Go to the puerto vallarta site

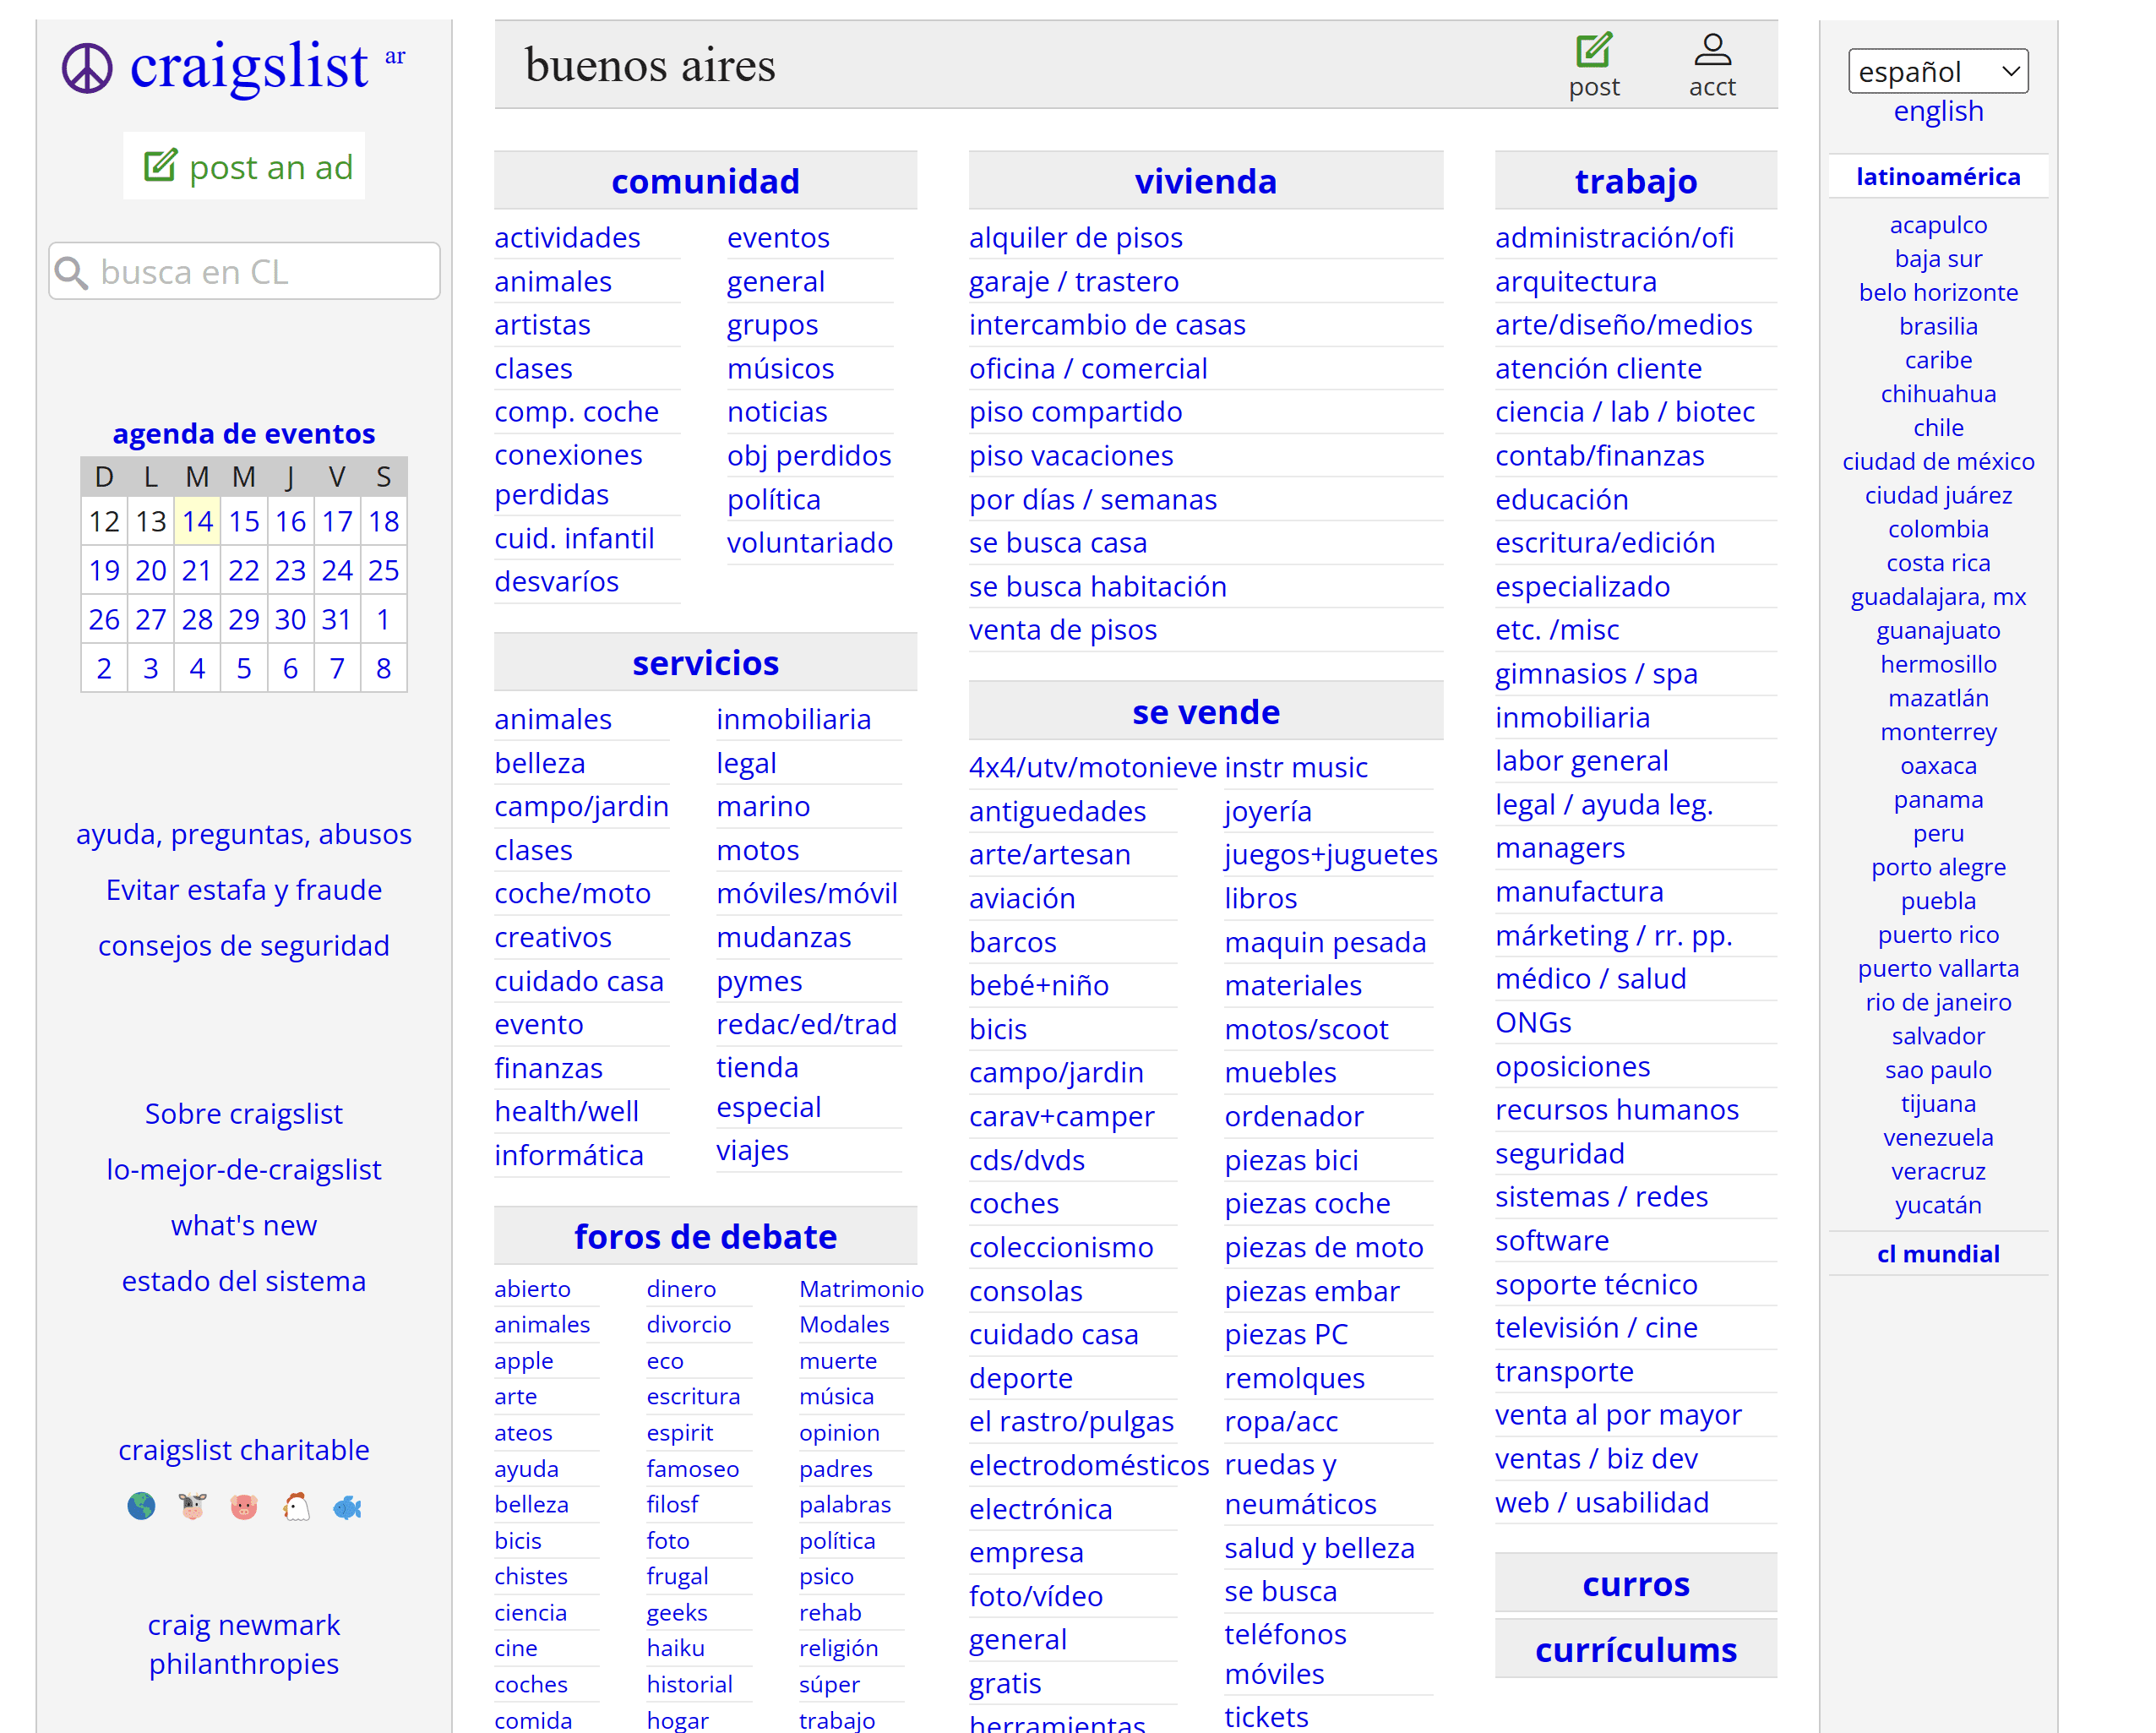click(x=1937, y=968)
